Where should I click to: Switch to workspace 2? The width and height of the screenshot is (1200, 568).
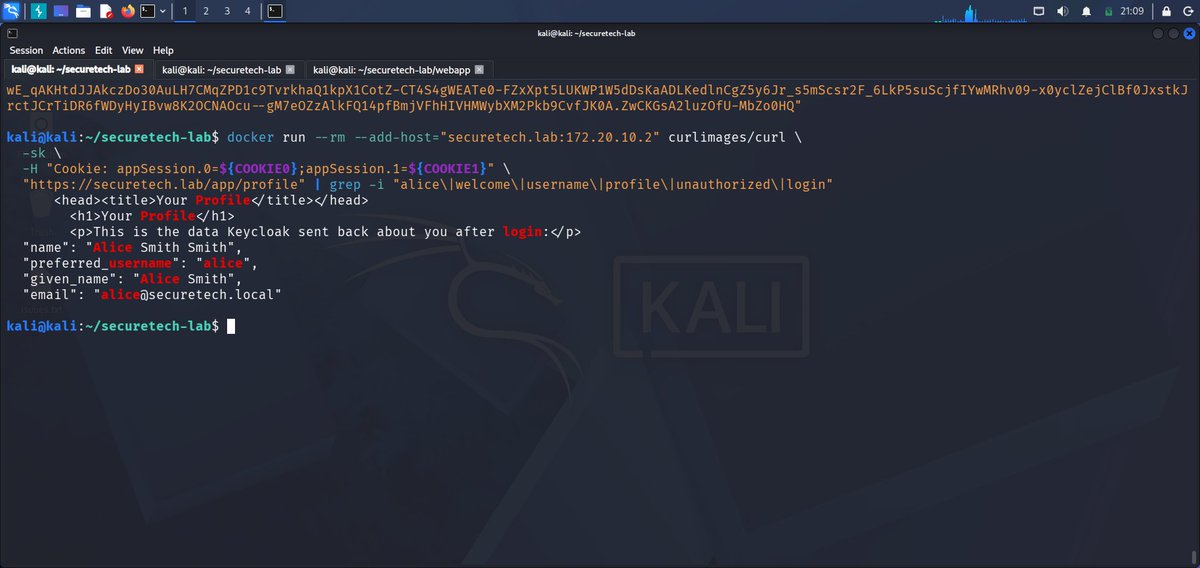coord(206,11)
